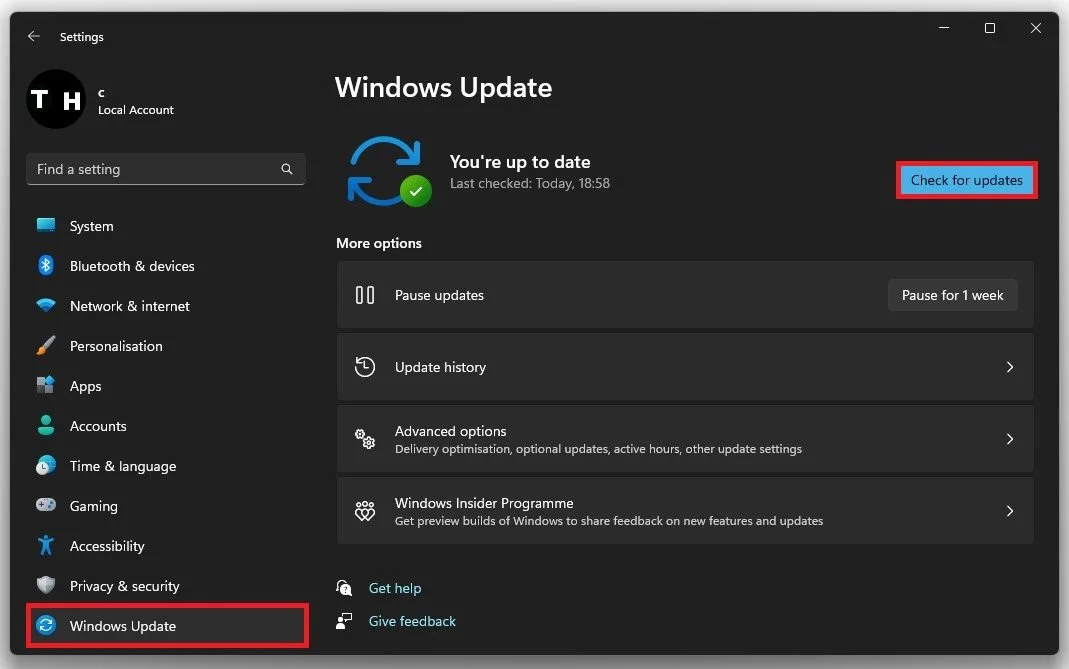Click the search magnifier icon
1069x669 pixels.
pos(287,169)
